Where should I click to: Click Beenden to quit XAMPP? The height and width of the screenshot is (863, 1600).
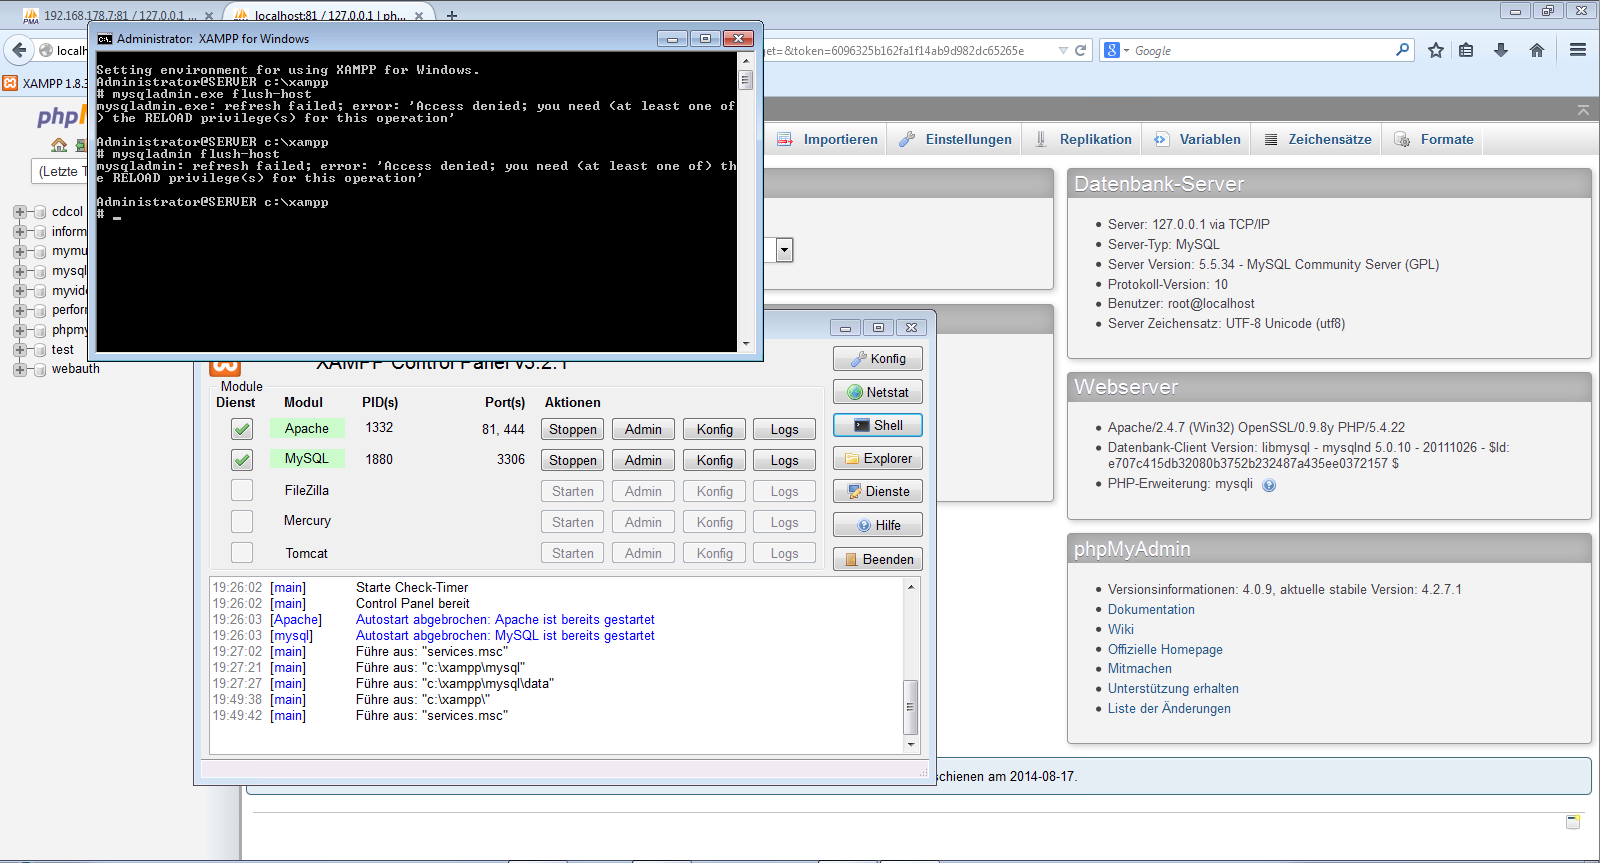coord(878,559)
